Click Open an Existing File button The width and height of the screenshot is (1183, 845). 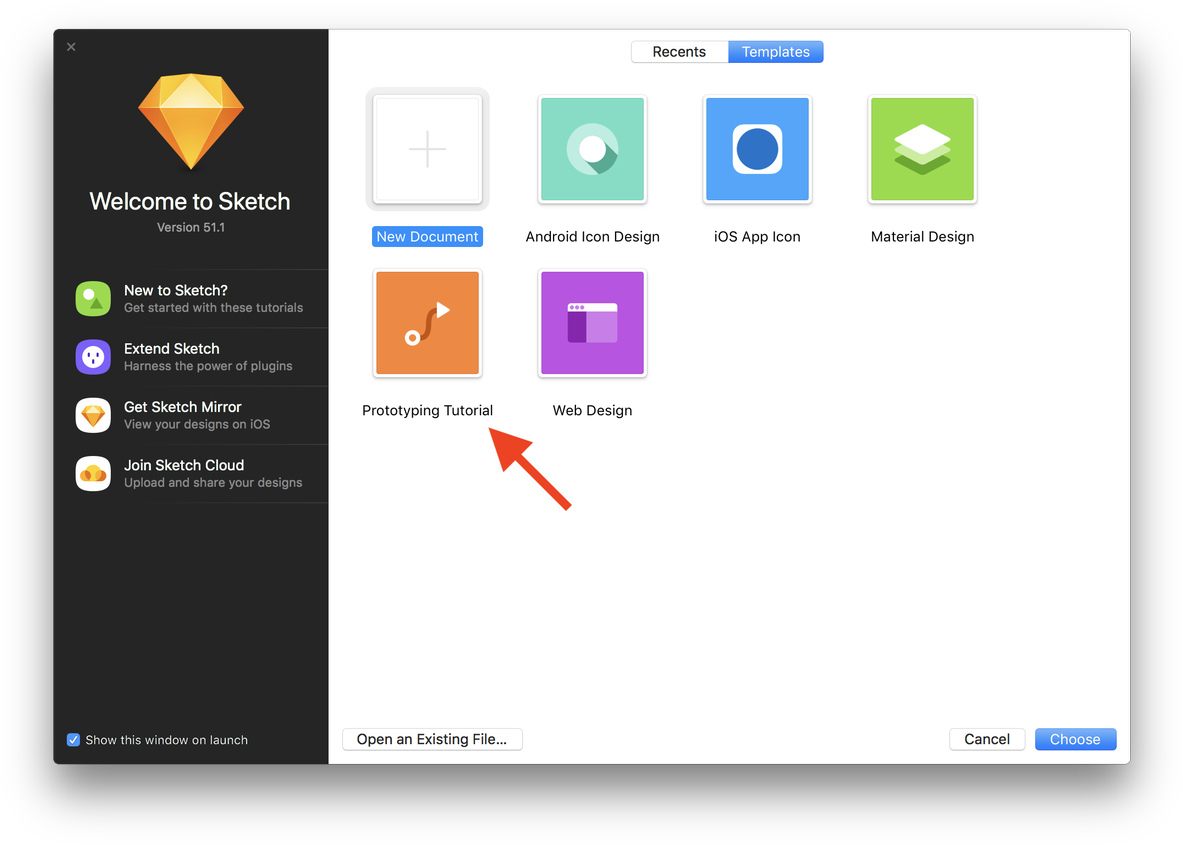tap(432, 739)
